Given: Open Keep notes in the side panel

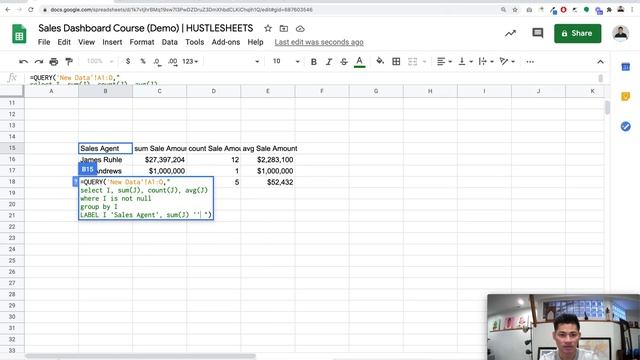Looking at the screenshot, I should (x=625, y=96).
